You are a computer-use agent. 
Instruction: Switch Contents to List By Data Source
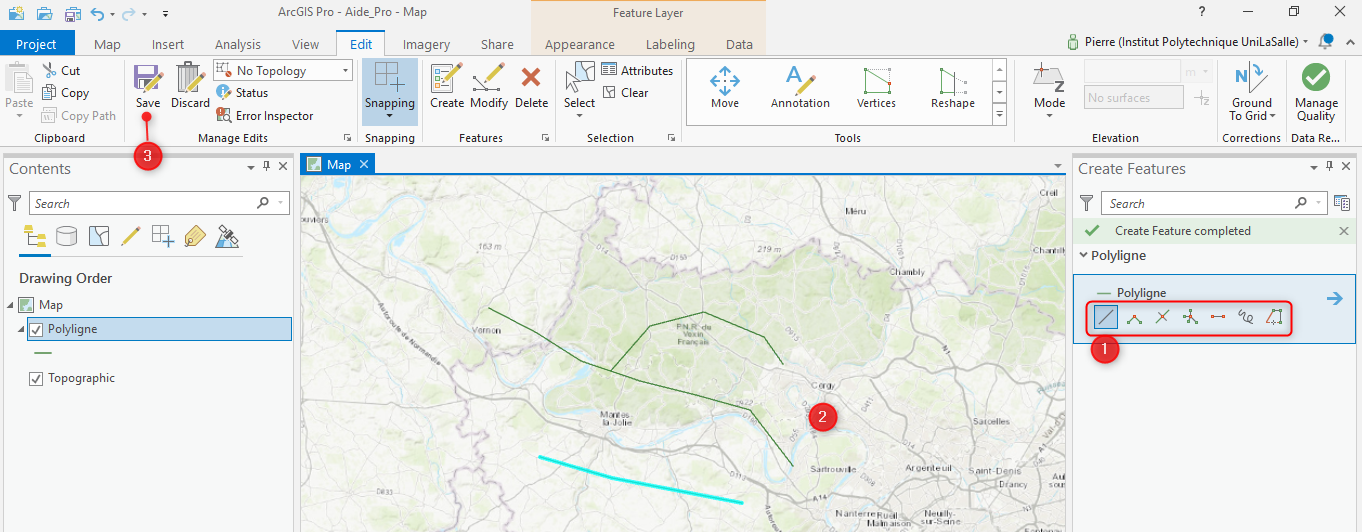(67, 236)
